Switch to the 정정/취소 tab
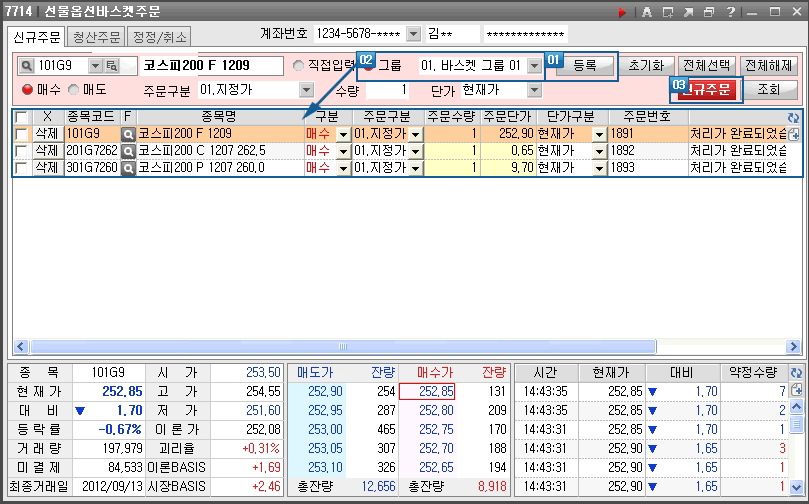The width and height of the screenshot is (809, 504). (159, 37)
